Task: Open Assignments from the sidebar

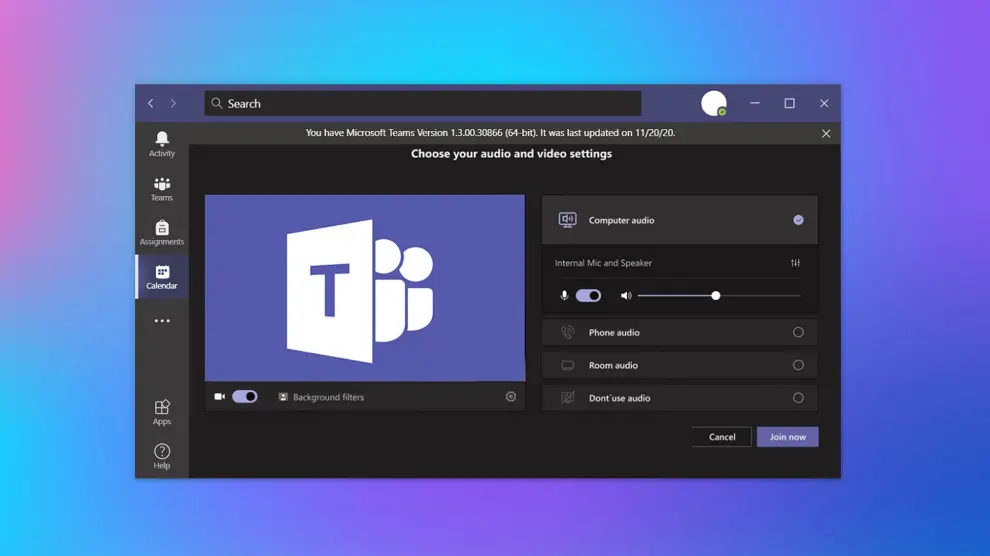Action: coord(162,233)
